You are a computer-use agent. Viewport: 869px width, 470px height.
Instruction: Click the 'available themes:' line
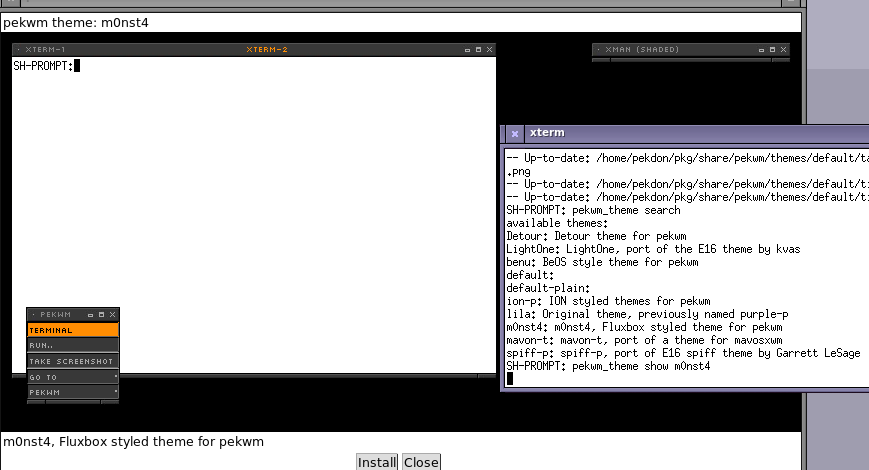coord(557,223)
